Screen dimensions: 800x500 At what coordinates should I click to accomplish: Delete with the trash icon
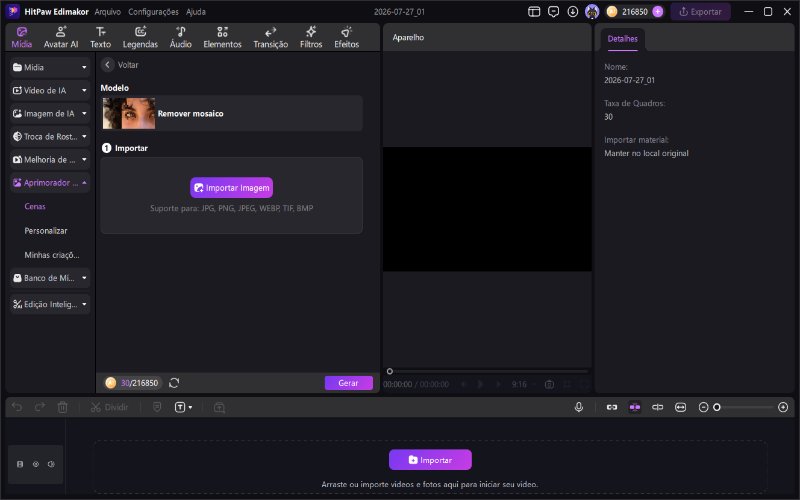[x=62, y=407]
